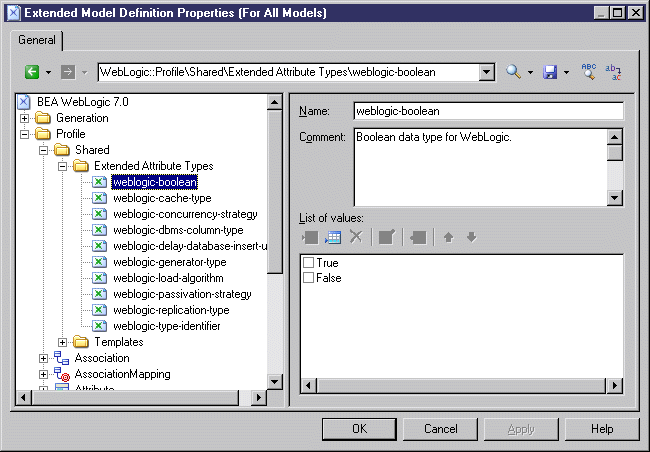Expand the AssociationMapping node

click(43, 374)
